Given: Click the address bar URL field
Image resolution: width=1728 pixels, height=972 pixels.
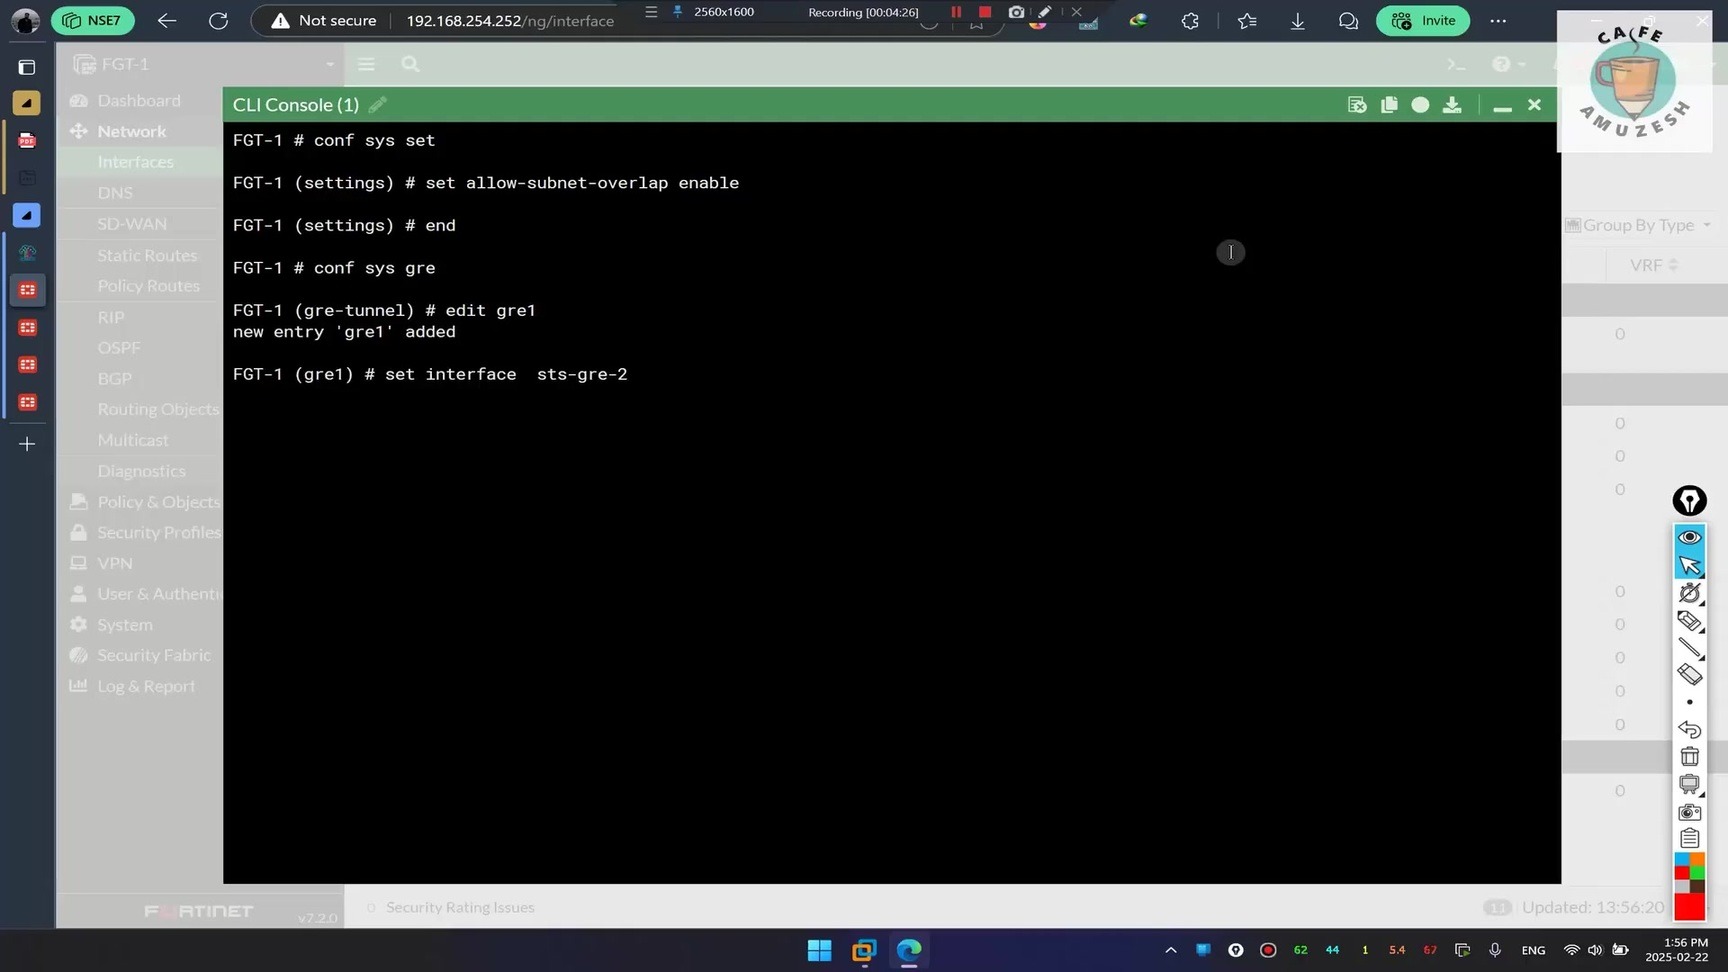Looking at the screenshot, I should [x=510, y=20].
